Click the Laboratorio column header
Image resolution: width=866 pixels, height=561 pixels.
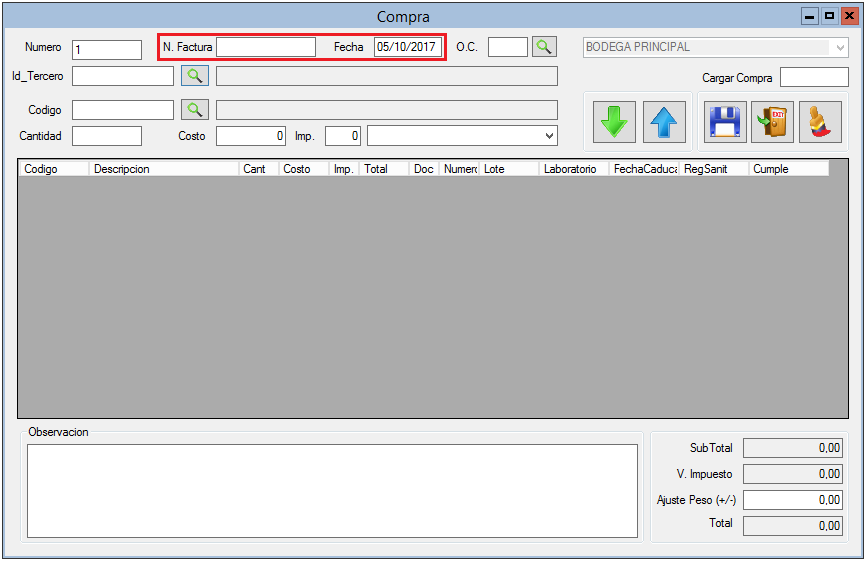coord(573,169)
